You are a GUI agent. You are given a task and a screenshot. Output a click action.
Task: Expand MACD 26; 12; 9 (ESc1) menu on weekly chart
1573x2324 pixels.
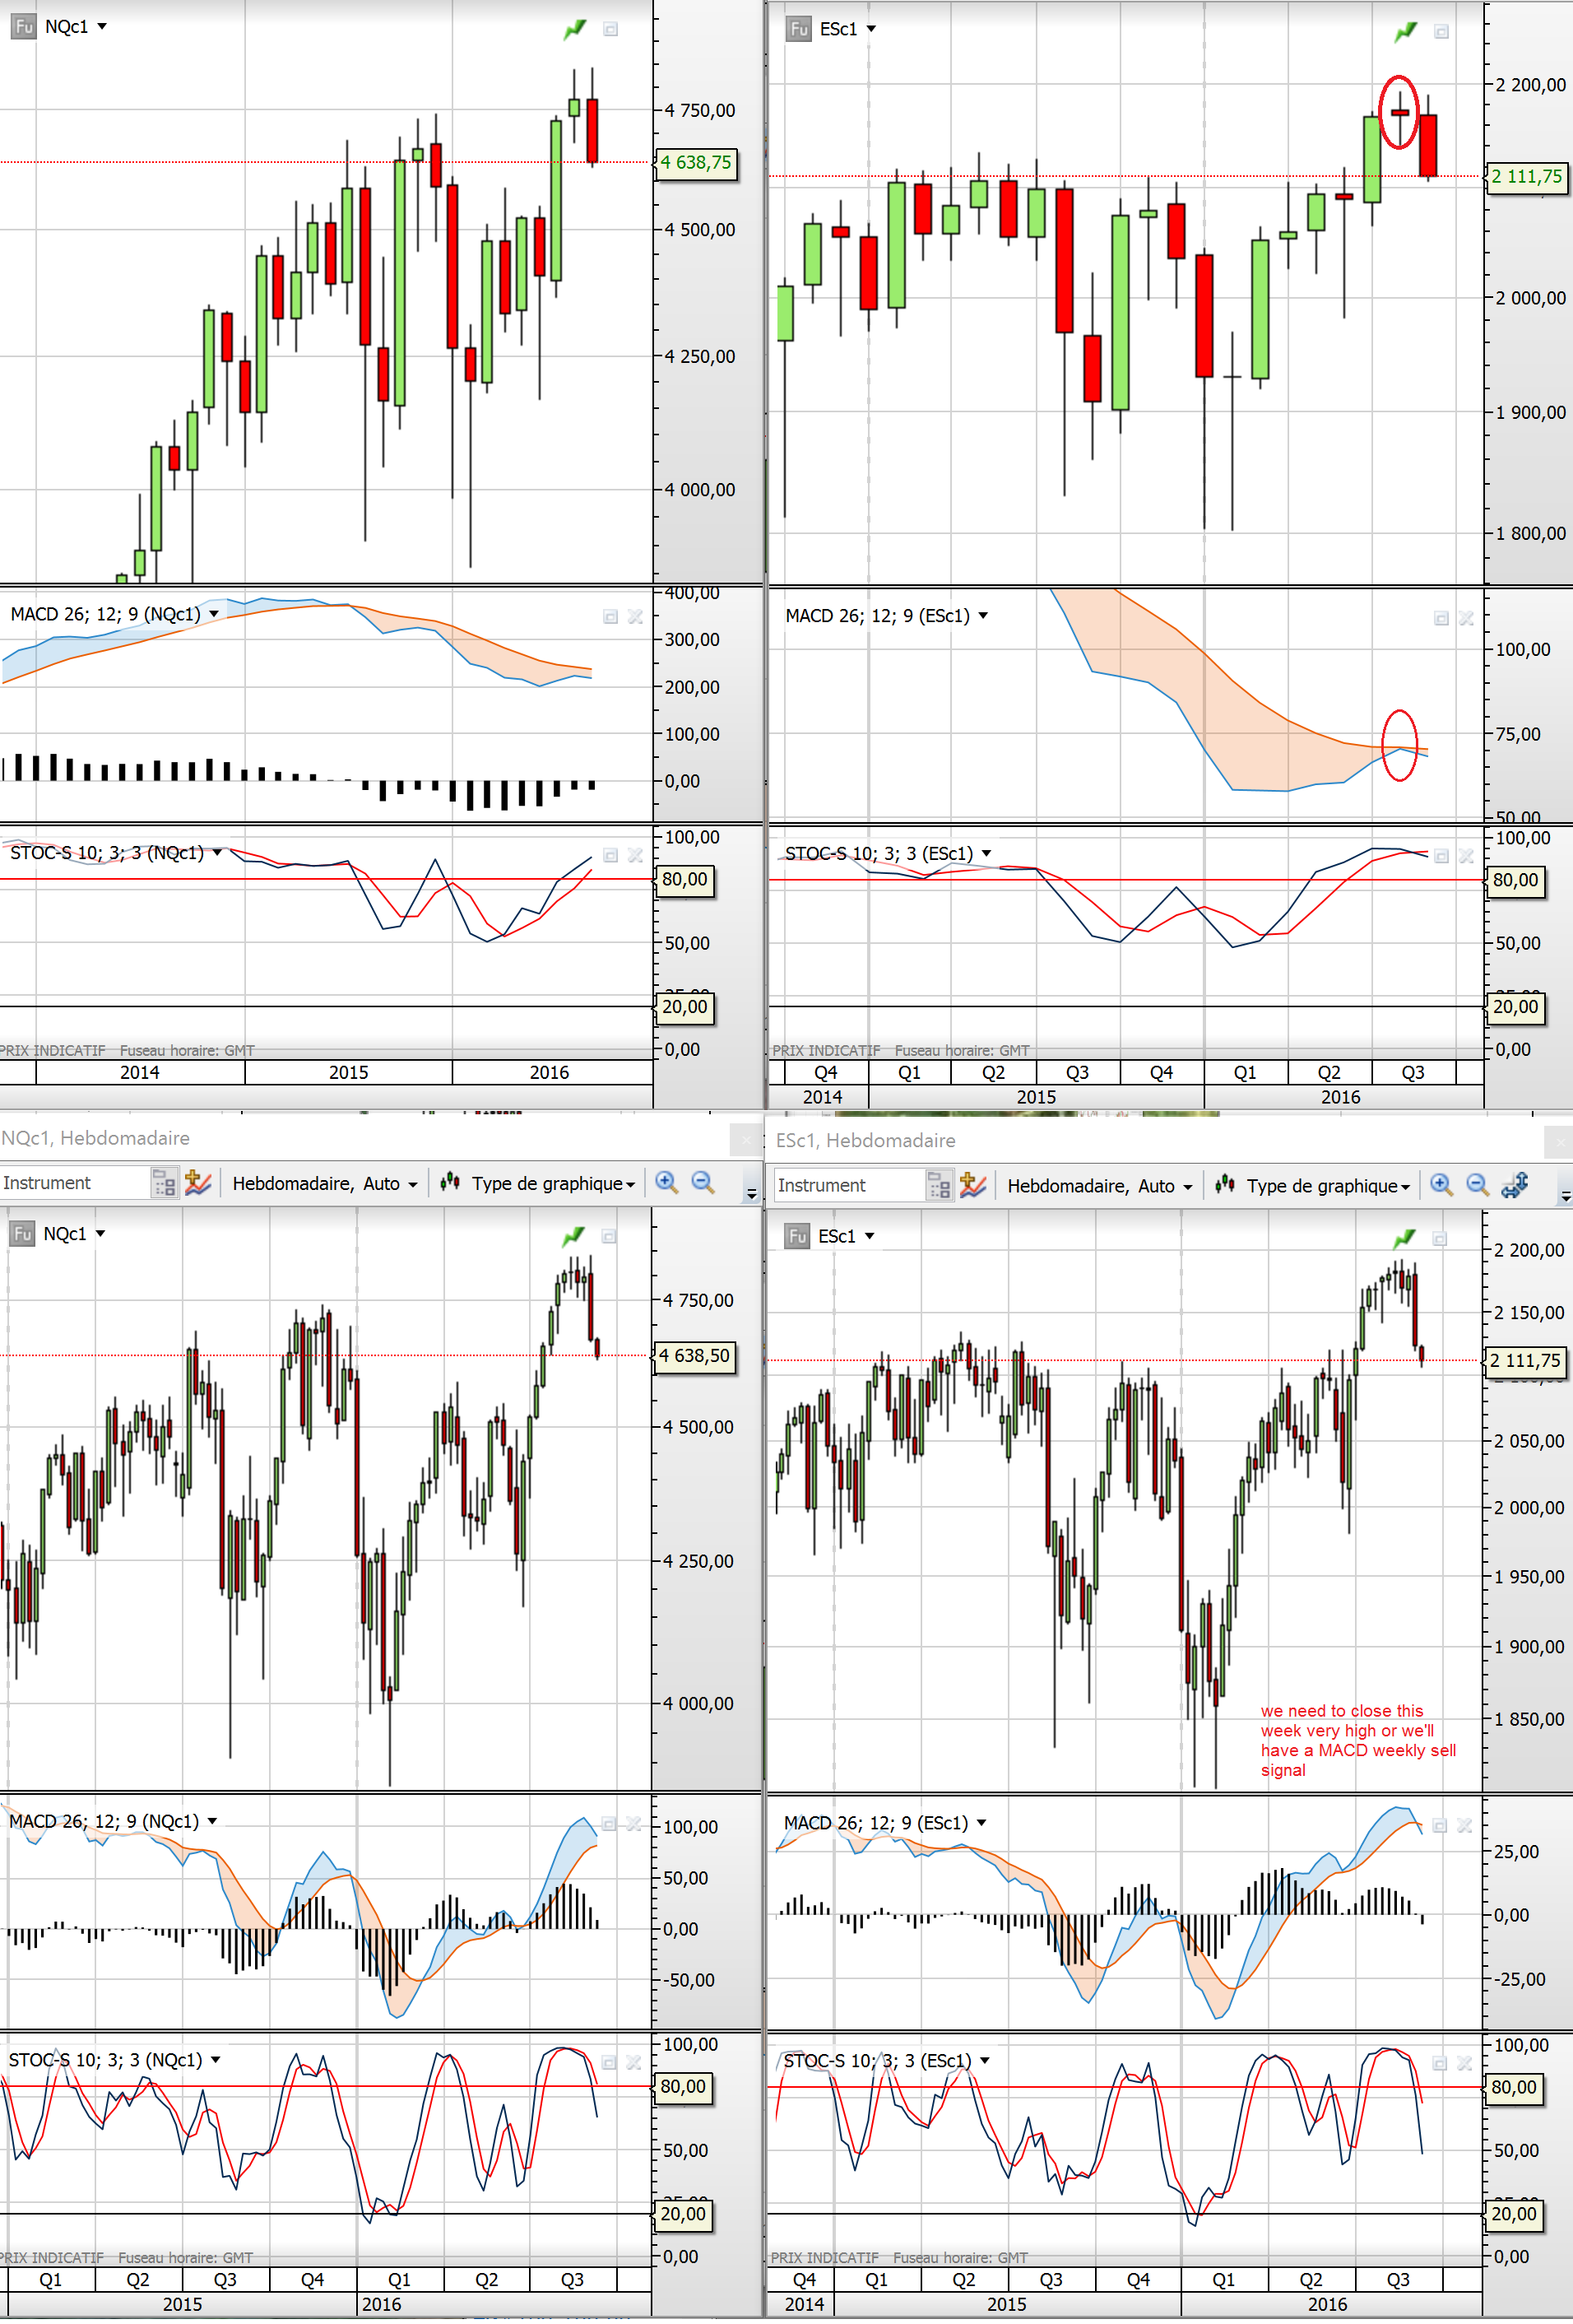click(x=982, y=1824)
